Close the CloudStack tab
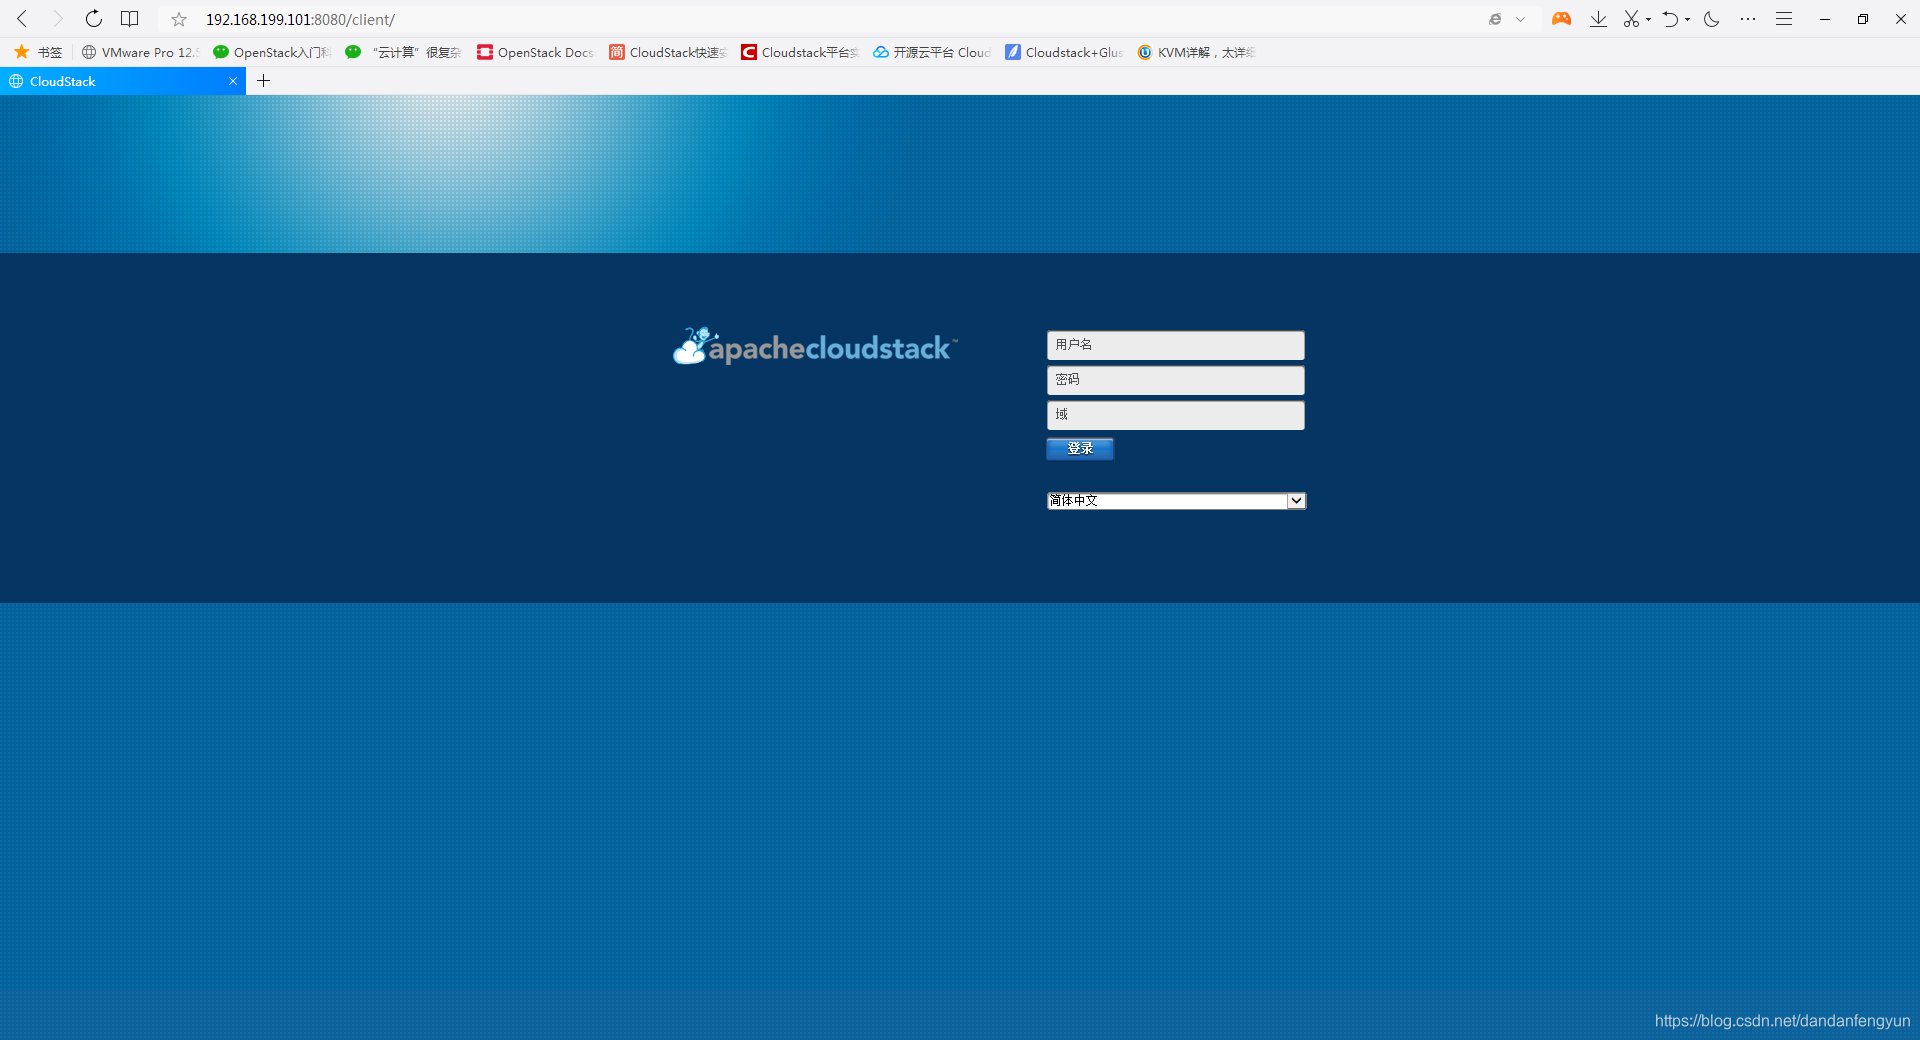This screenshot has height=1040, width=1920. pyautogui.click(x=233, y=81)
